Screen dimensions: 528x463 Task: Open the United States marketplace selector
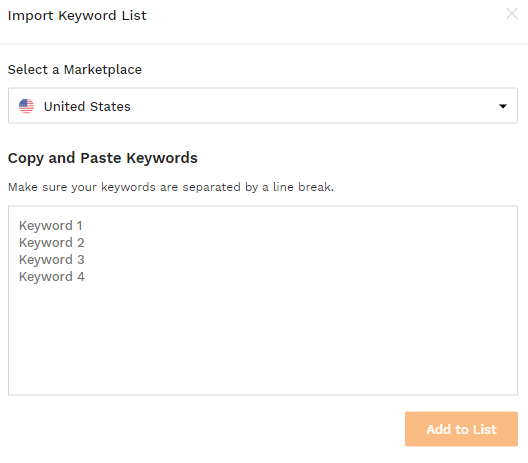point(263,106)
